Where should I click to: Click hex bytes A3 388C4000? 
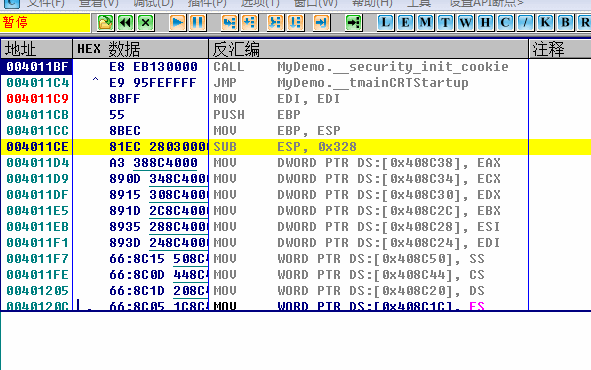point(153,163)
